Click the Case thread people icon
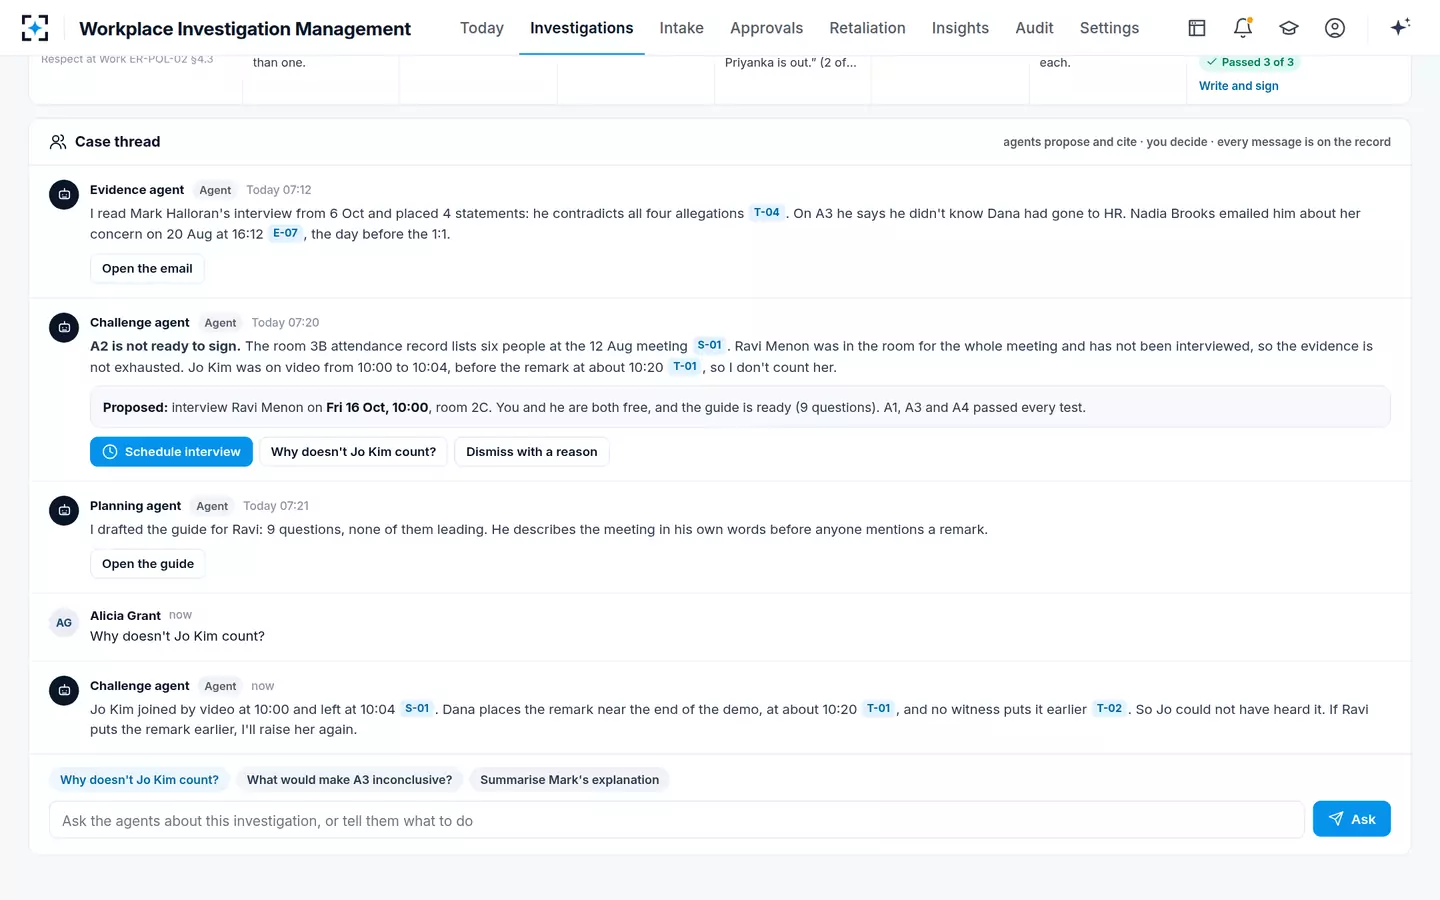The width and height of the screenshot is (1440, 900). click(x=58, y=142)
